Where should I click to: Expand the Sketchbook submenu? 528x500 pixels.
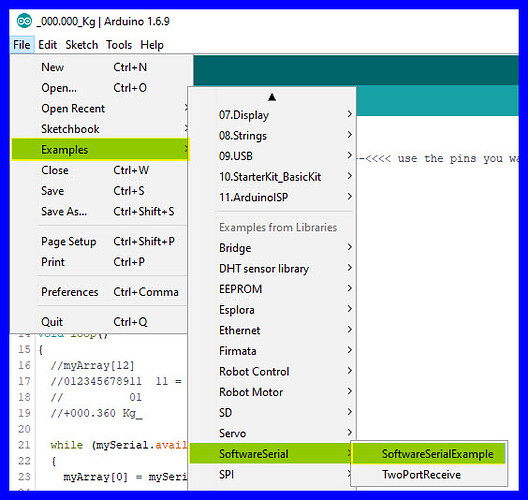click(99, 129)
